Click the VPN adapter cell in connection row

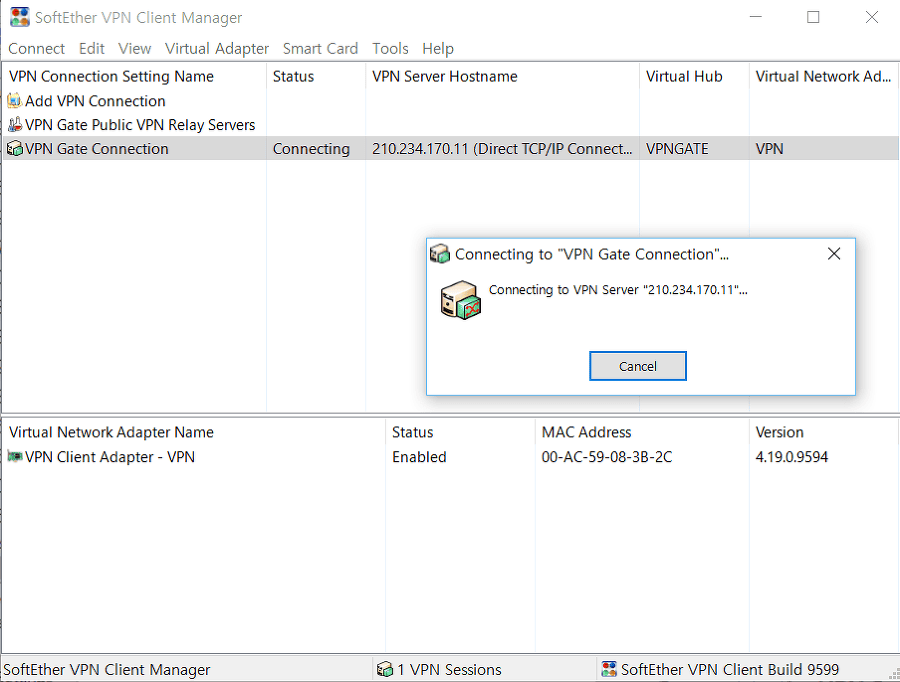tap(769, 149)
